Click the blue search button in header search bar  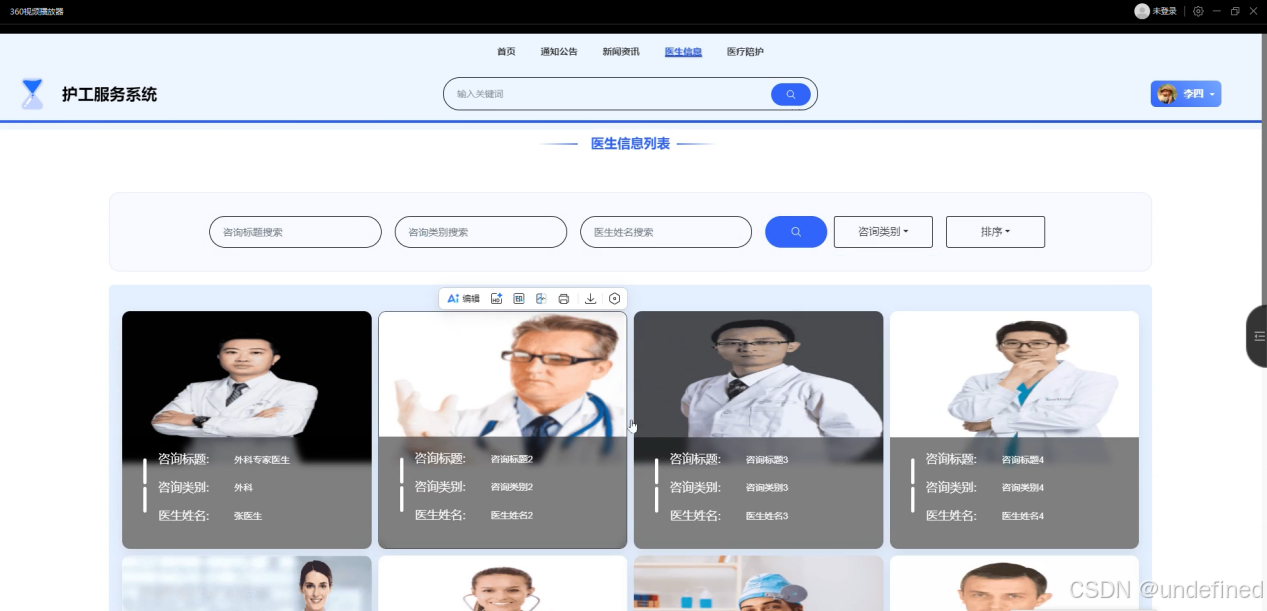coord(790,94)
